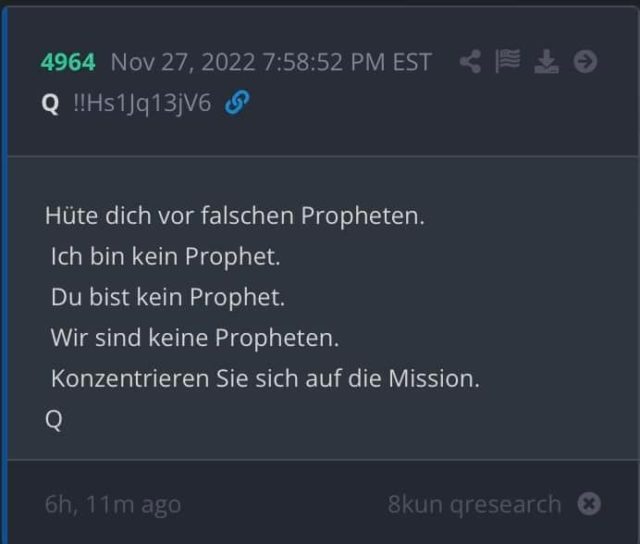
Task: Click the empty header area below the tripcode
Action: click(x=322, y=137)
